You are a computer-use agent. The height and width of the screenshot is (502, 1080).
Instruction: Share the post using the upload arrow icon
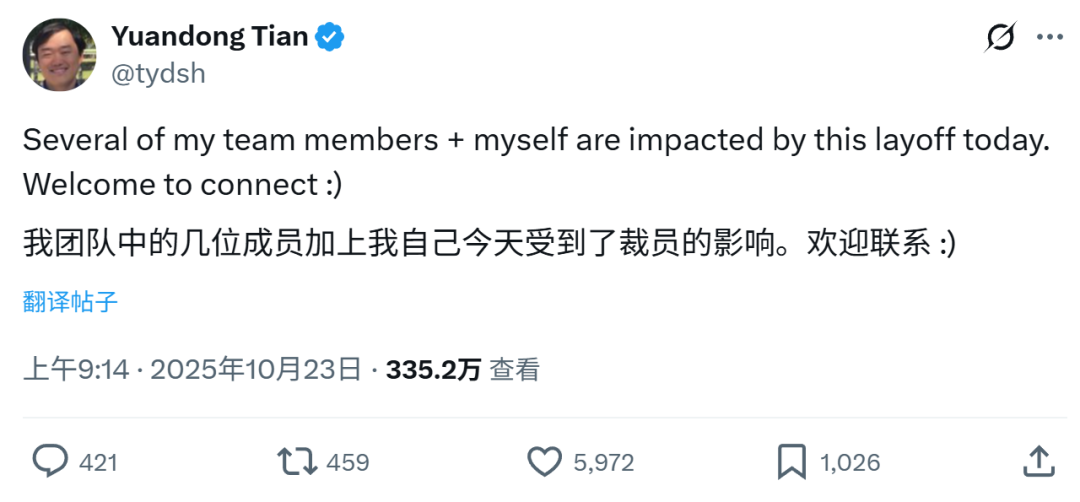pyautogui.click(x=1039, y=461)
